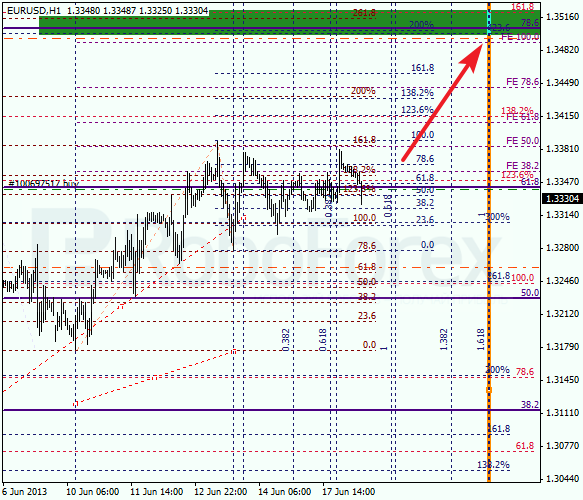The width and height of the screenshot is (583, 500).
Task: Select the #100697517 buy order label
Action: (x=44, y=183)
